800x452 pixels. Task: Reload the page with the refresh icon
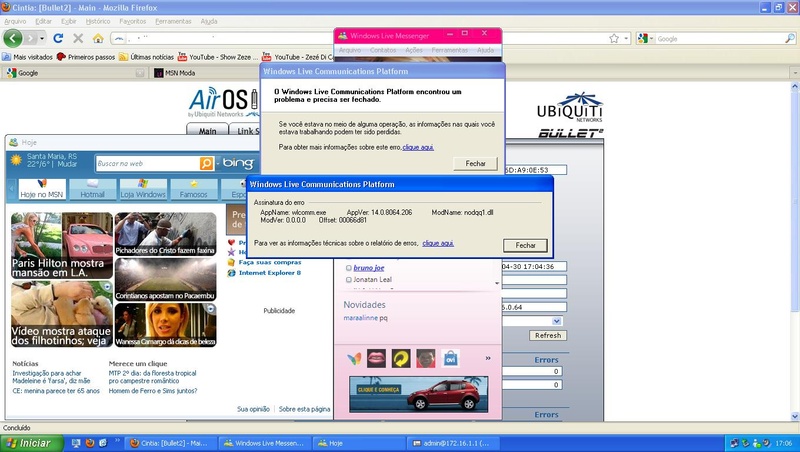pyautogui.click(x=58, y=38)
